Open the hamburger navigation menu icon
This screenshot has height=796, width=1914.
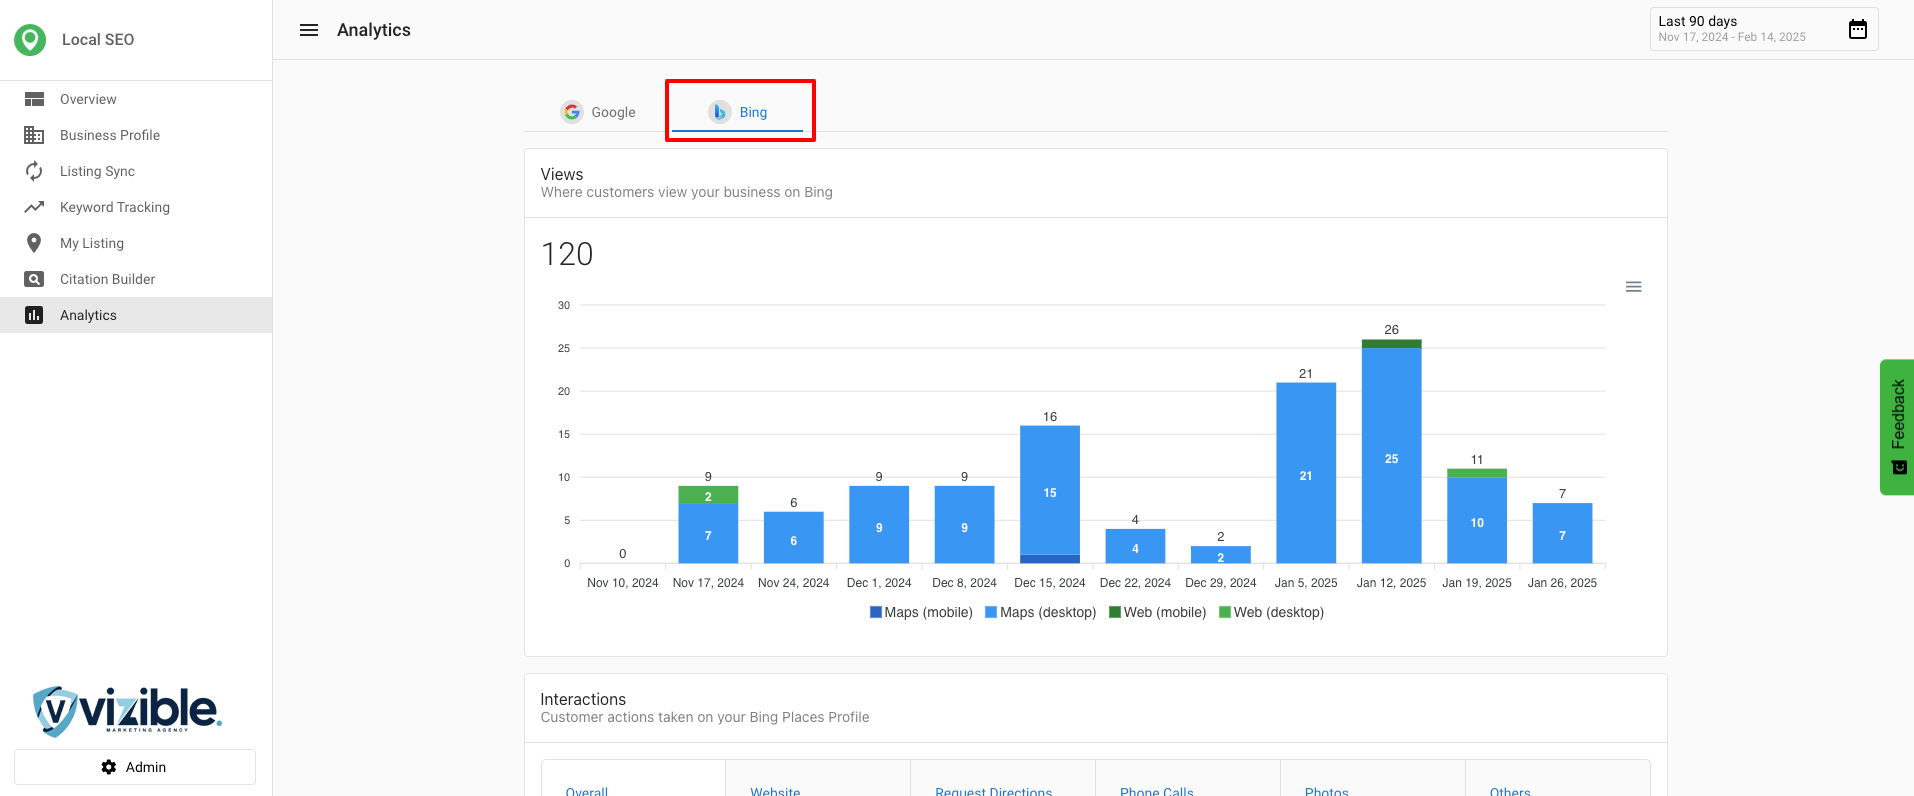309,30
